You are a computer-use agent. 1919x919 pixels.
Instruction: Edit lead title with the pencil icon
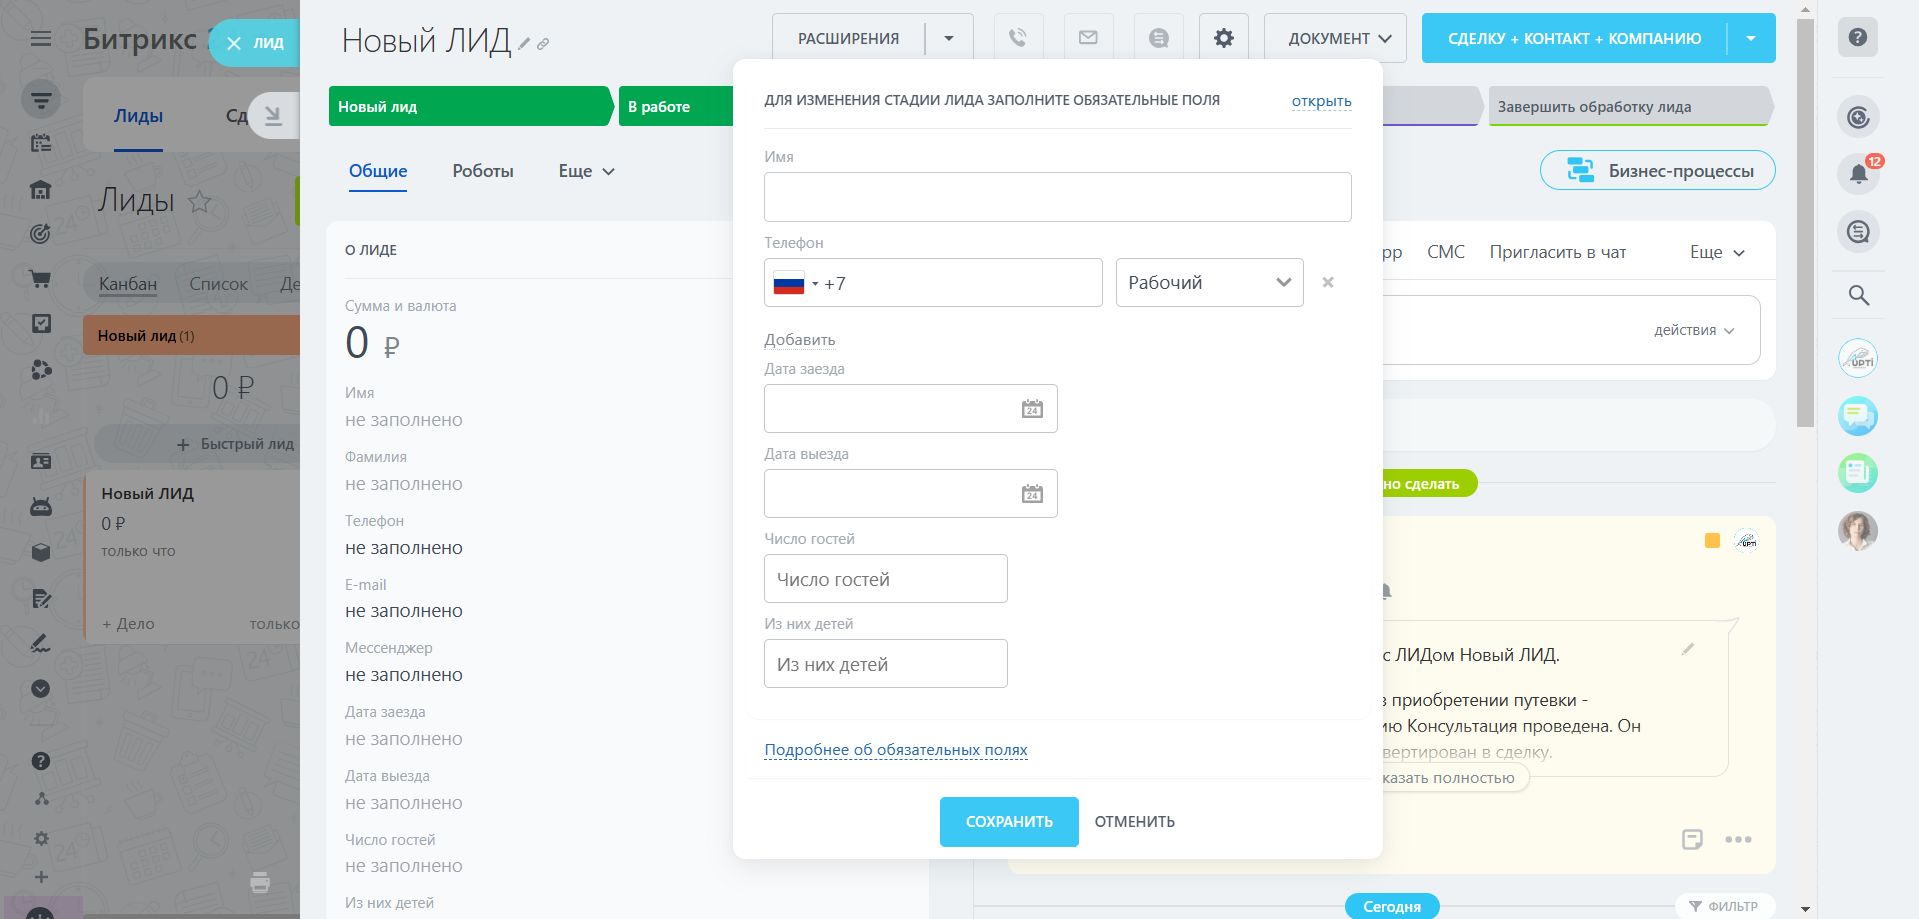coord(524,44)
